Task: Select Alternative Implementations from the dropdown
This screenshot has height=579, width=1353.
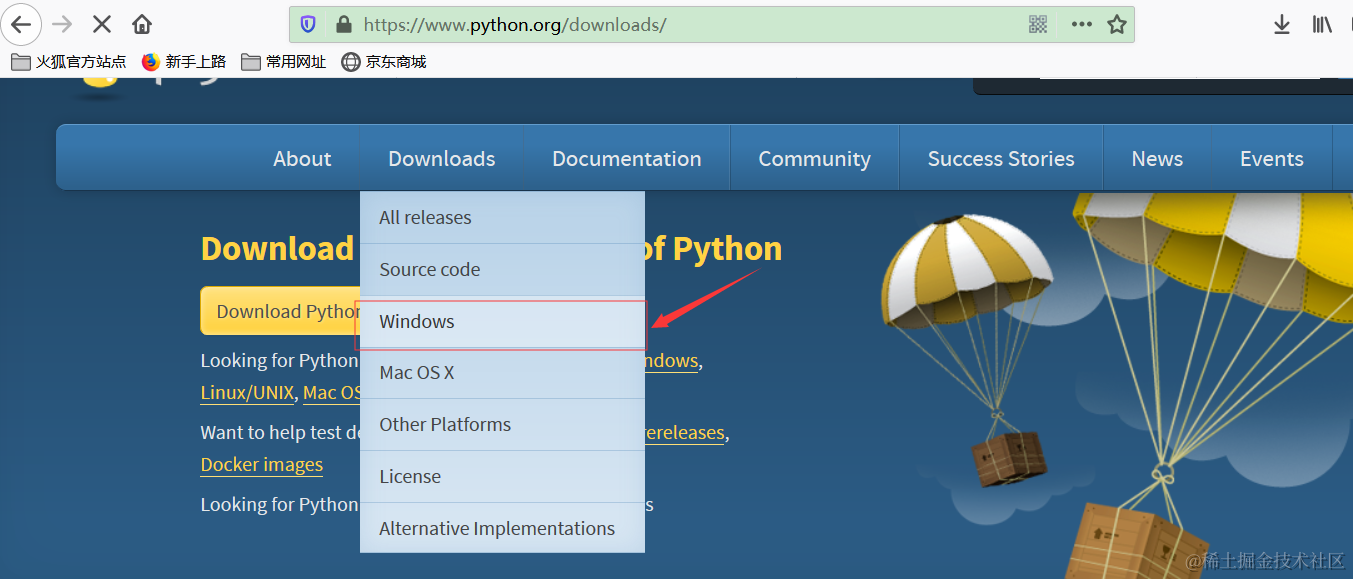Action: click(502, 528)
